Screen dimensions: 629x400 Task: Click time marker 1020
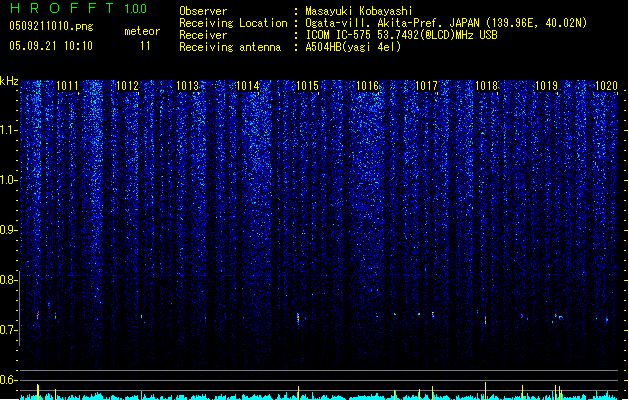[606, 86]
